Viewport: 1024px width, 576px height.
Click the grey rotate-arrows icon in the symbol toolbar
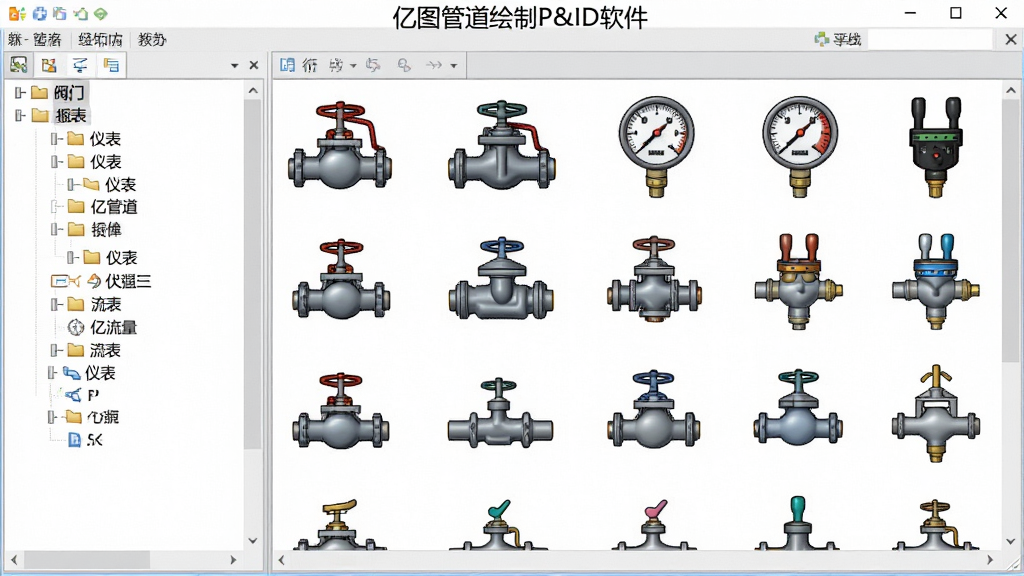click(x=373, y=65)
